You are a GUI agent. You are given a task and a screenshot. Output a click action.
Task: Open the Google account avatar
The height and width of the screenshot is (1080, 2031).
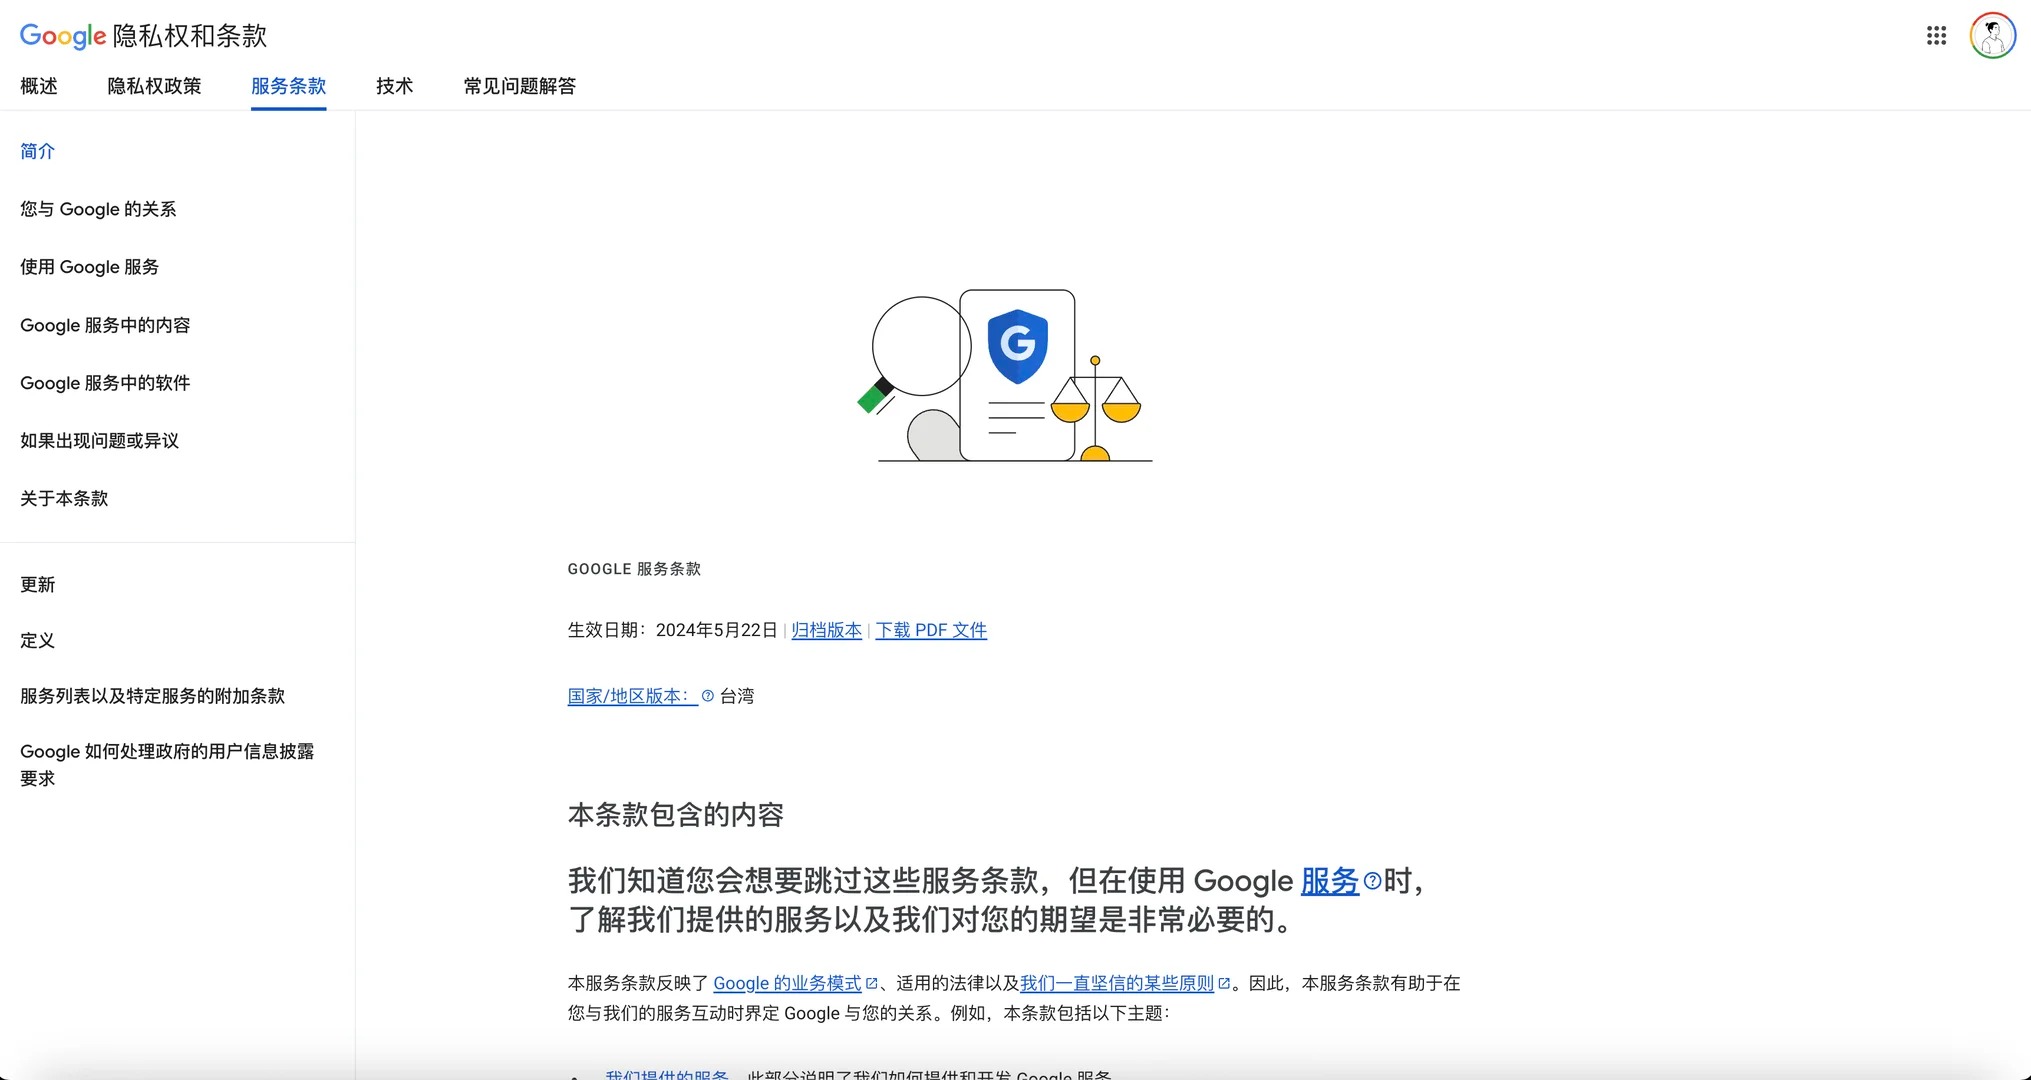pyautogui.click(x=1992, y=36)
